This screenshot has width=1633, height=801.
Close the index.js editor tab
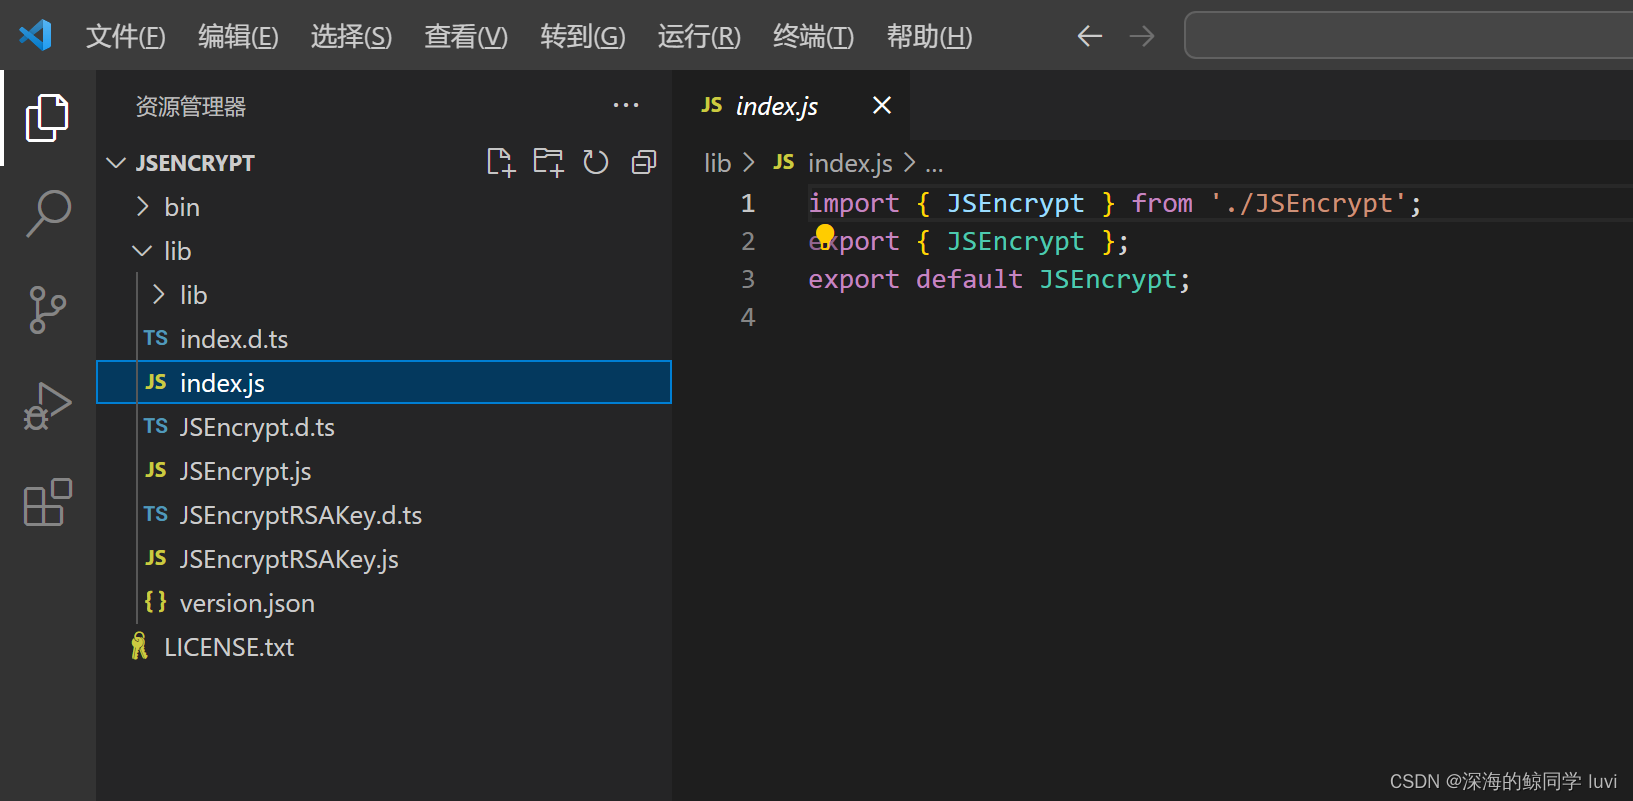pyautogui.click(x=882, y=105)
